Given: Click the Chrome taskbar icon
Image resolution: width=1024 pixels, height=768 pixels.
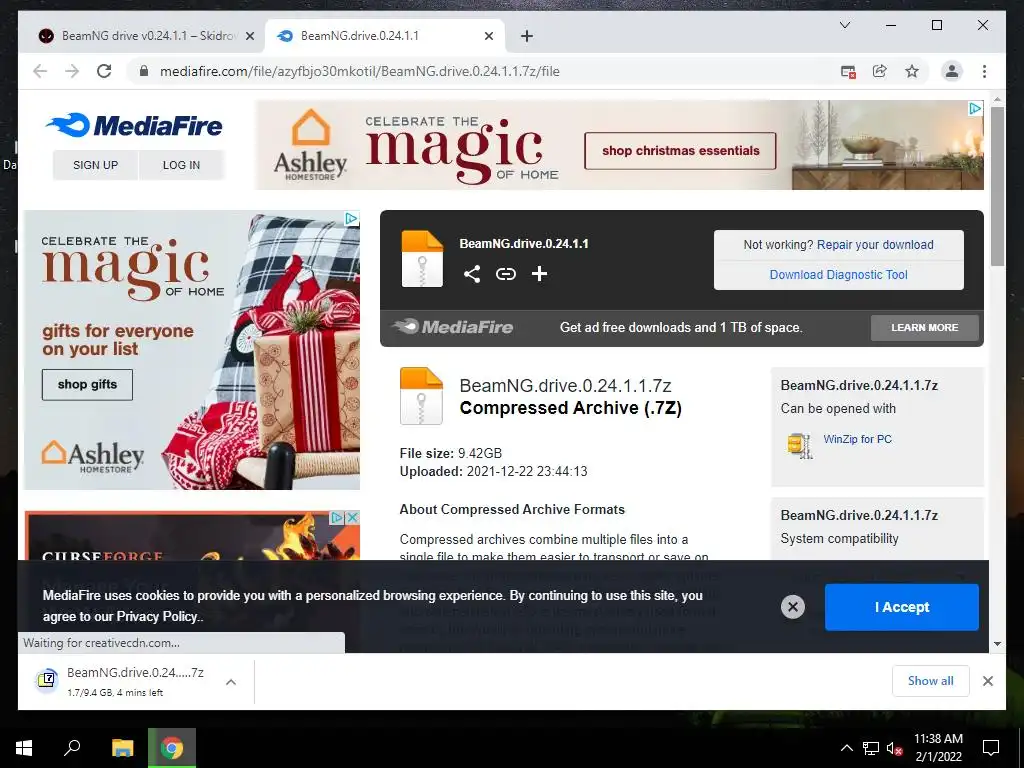Looking at the screenshot, I should (x=172, y=748).
